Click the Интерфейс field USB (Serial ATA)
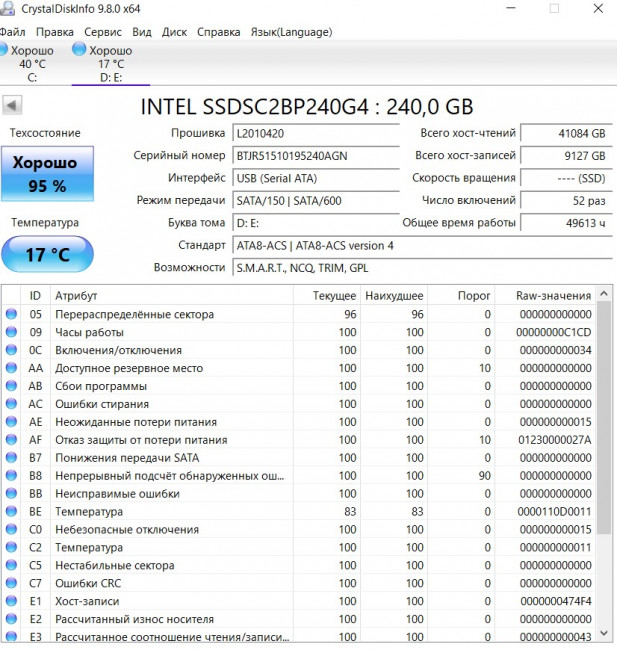617x650 pixels. pos(316,178)
